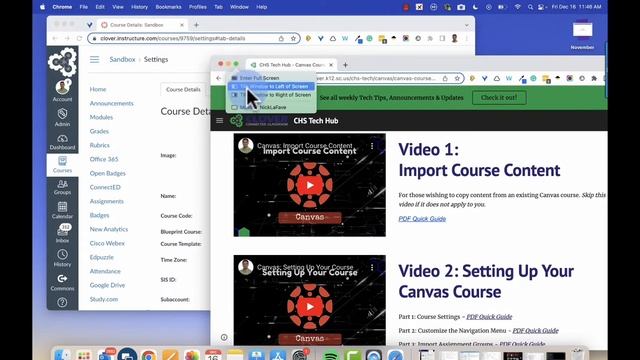
Task: Click Check it out! button
Action: [499, 98]
